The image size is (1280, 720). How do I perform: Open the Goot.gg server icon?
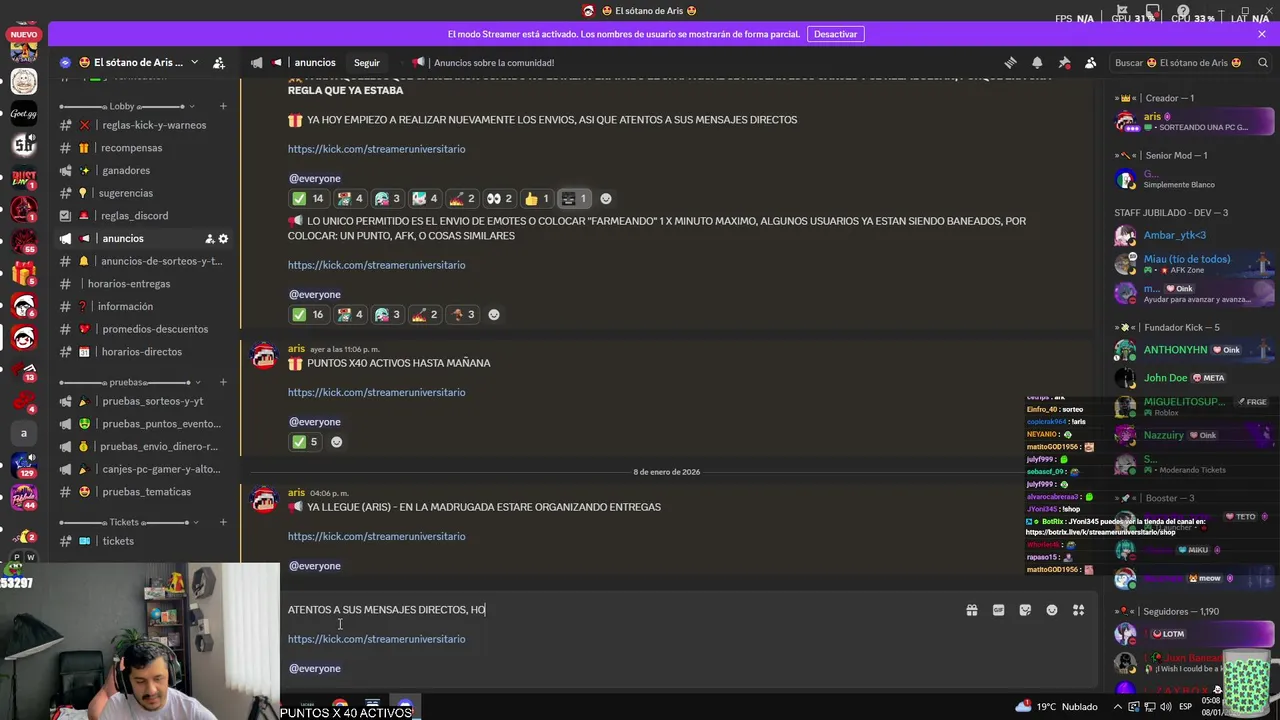tap(24, 112)
